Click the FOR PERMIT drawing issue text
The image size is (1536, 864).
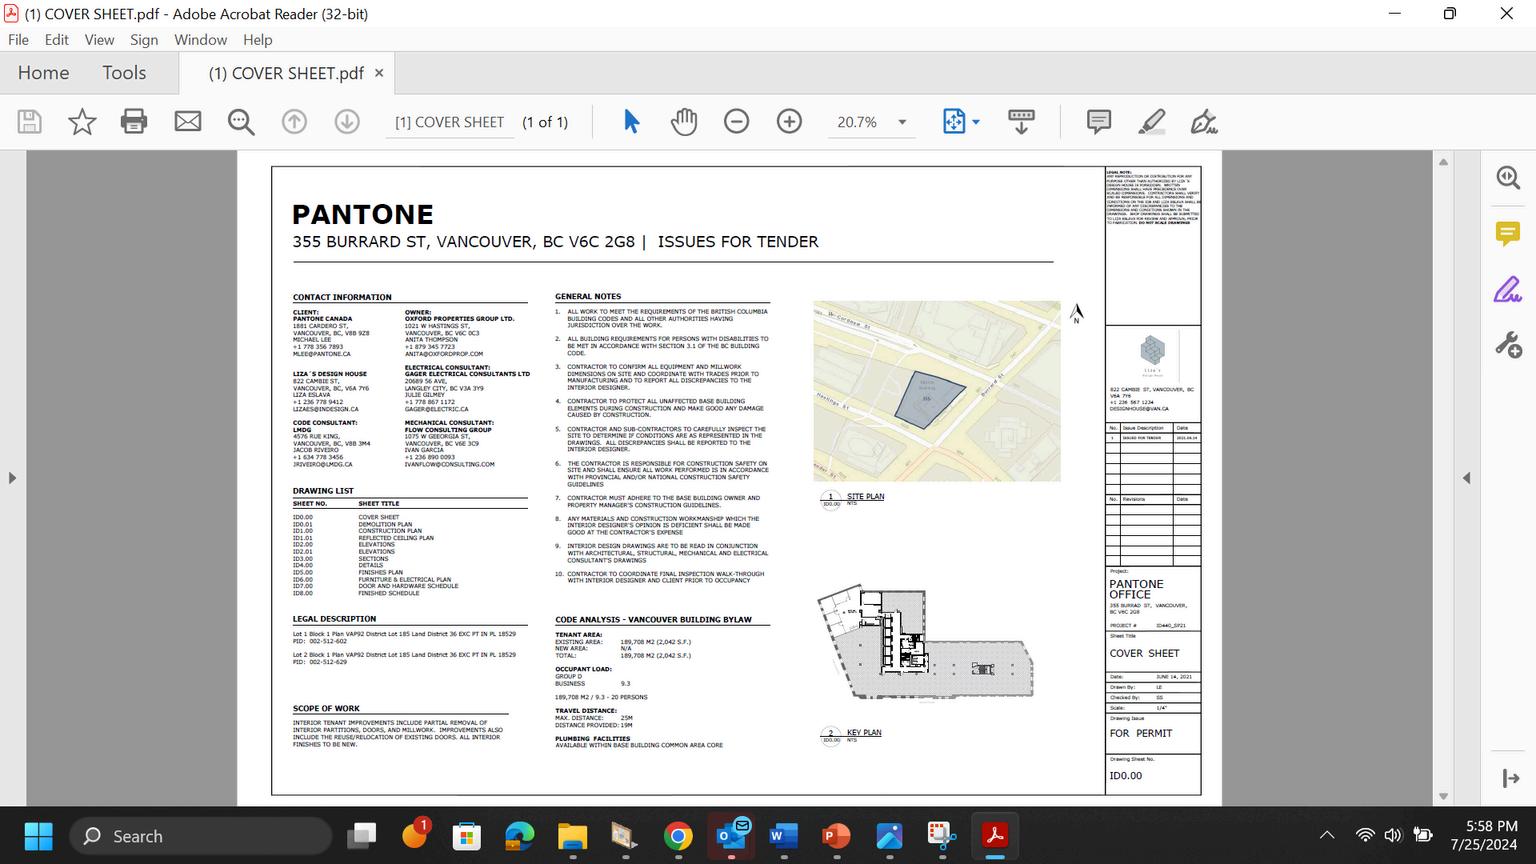1140,733
